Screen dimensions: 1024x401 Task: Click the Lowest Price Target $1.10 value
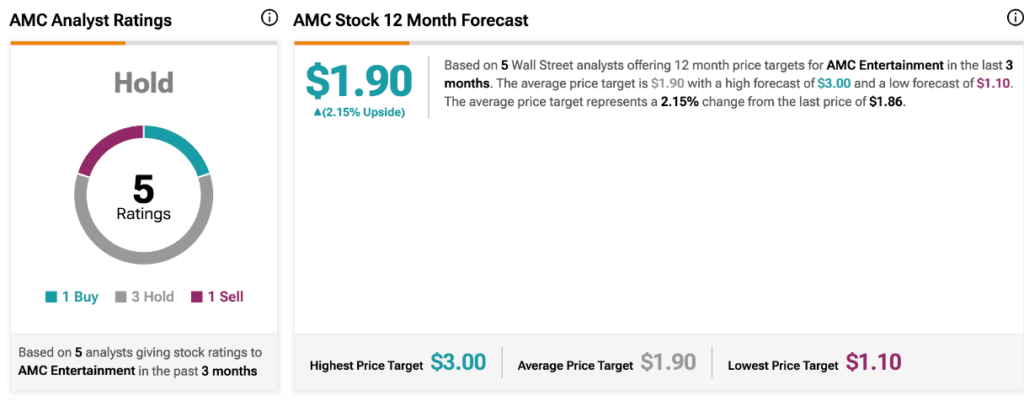(874, 364)
